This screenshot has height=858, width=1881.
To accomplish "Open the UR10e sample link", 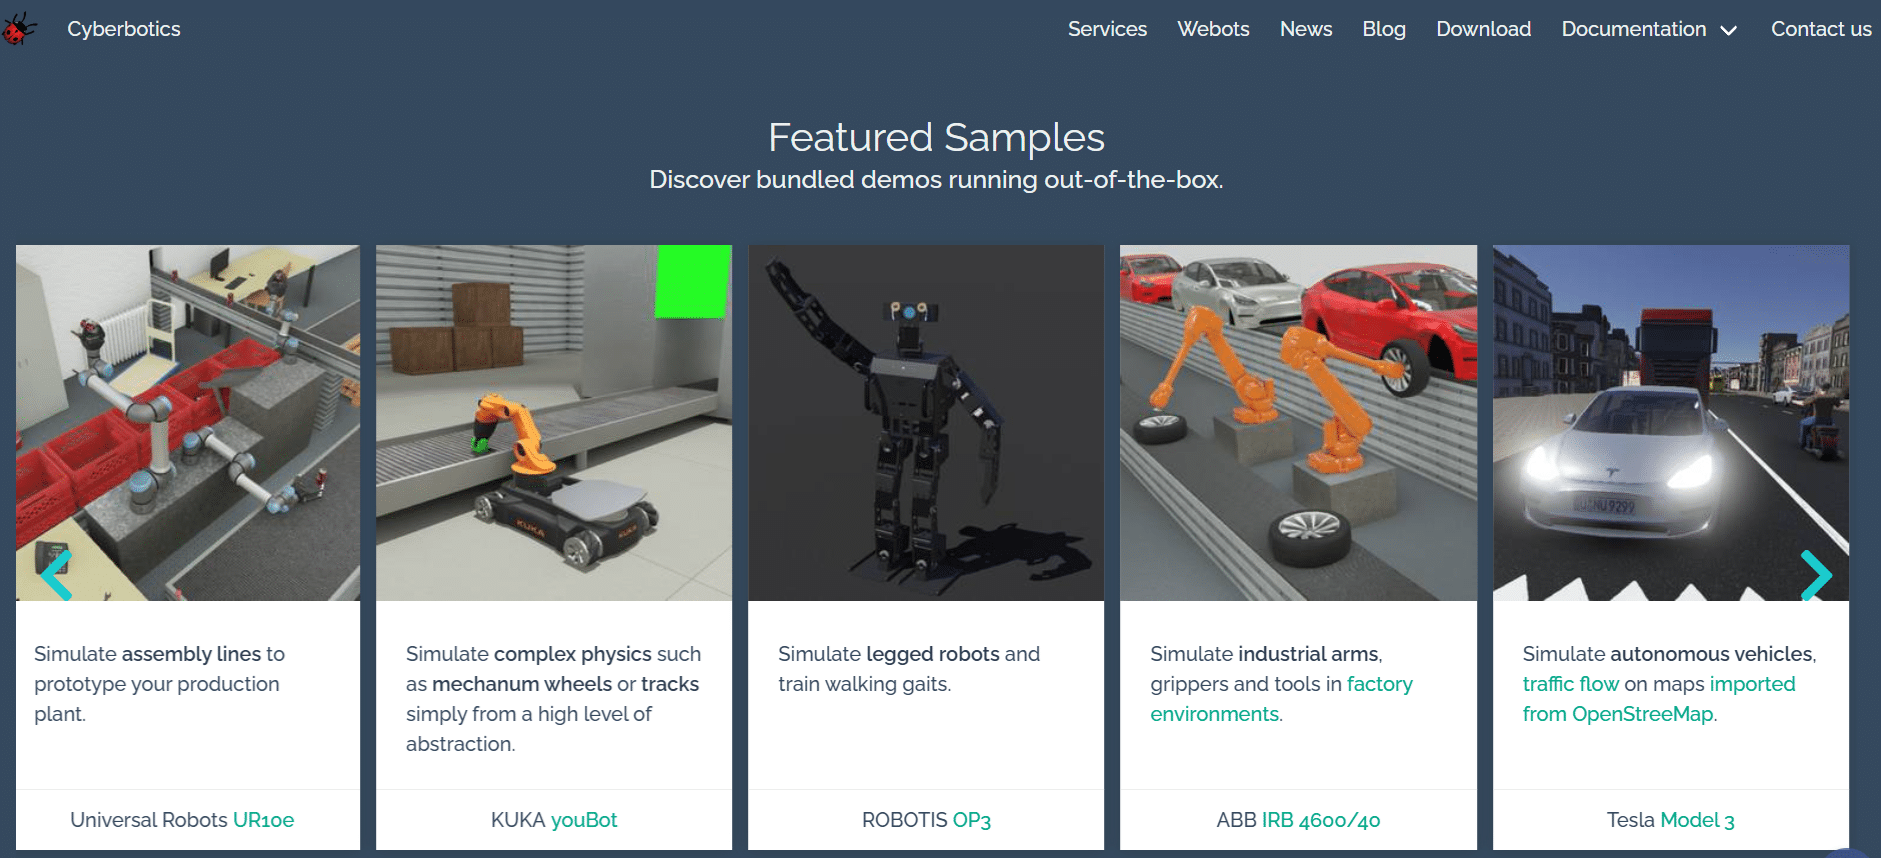I will [263, 820].
